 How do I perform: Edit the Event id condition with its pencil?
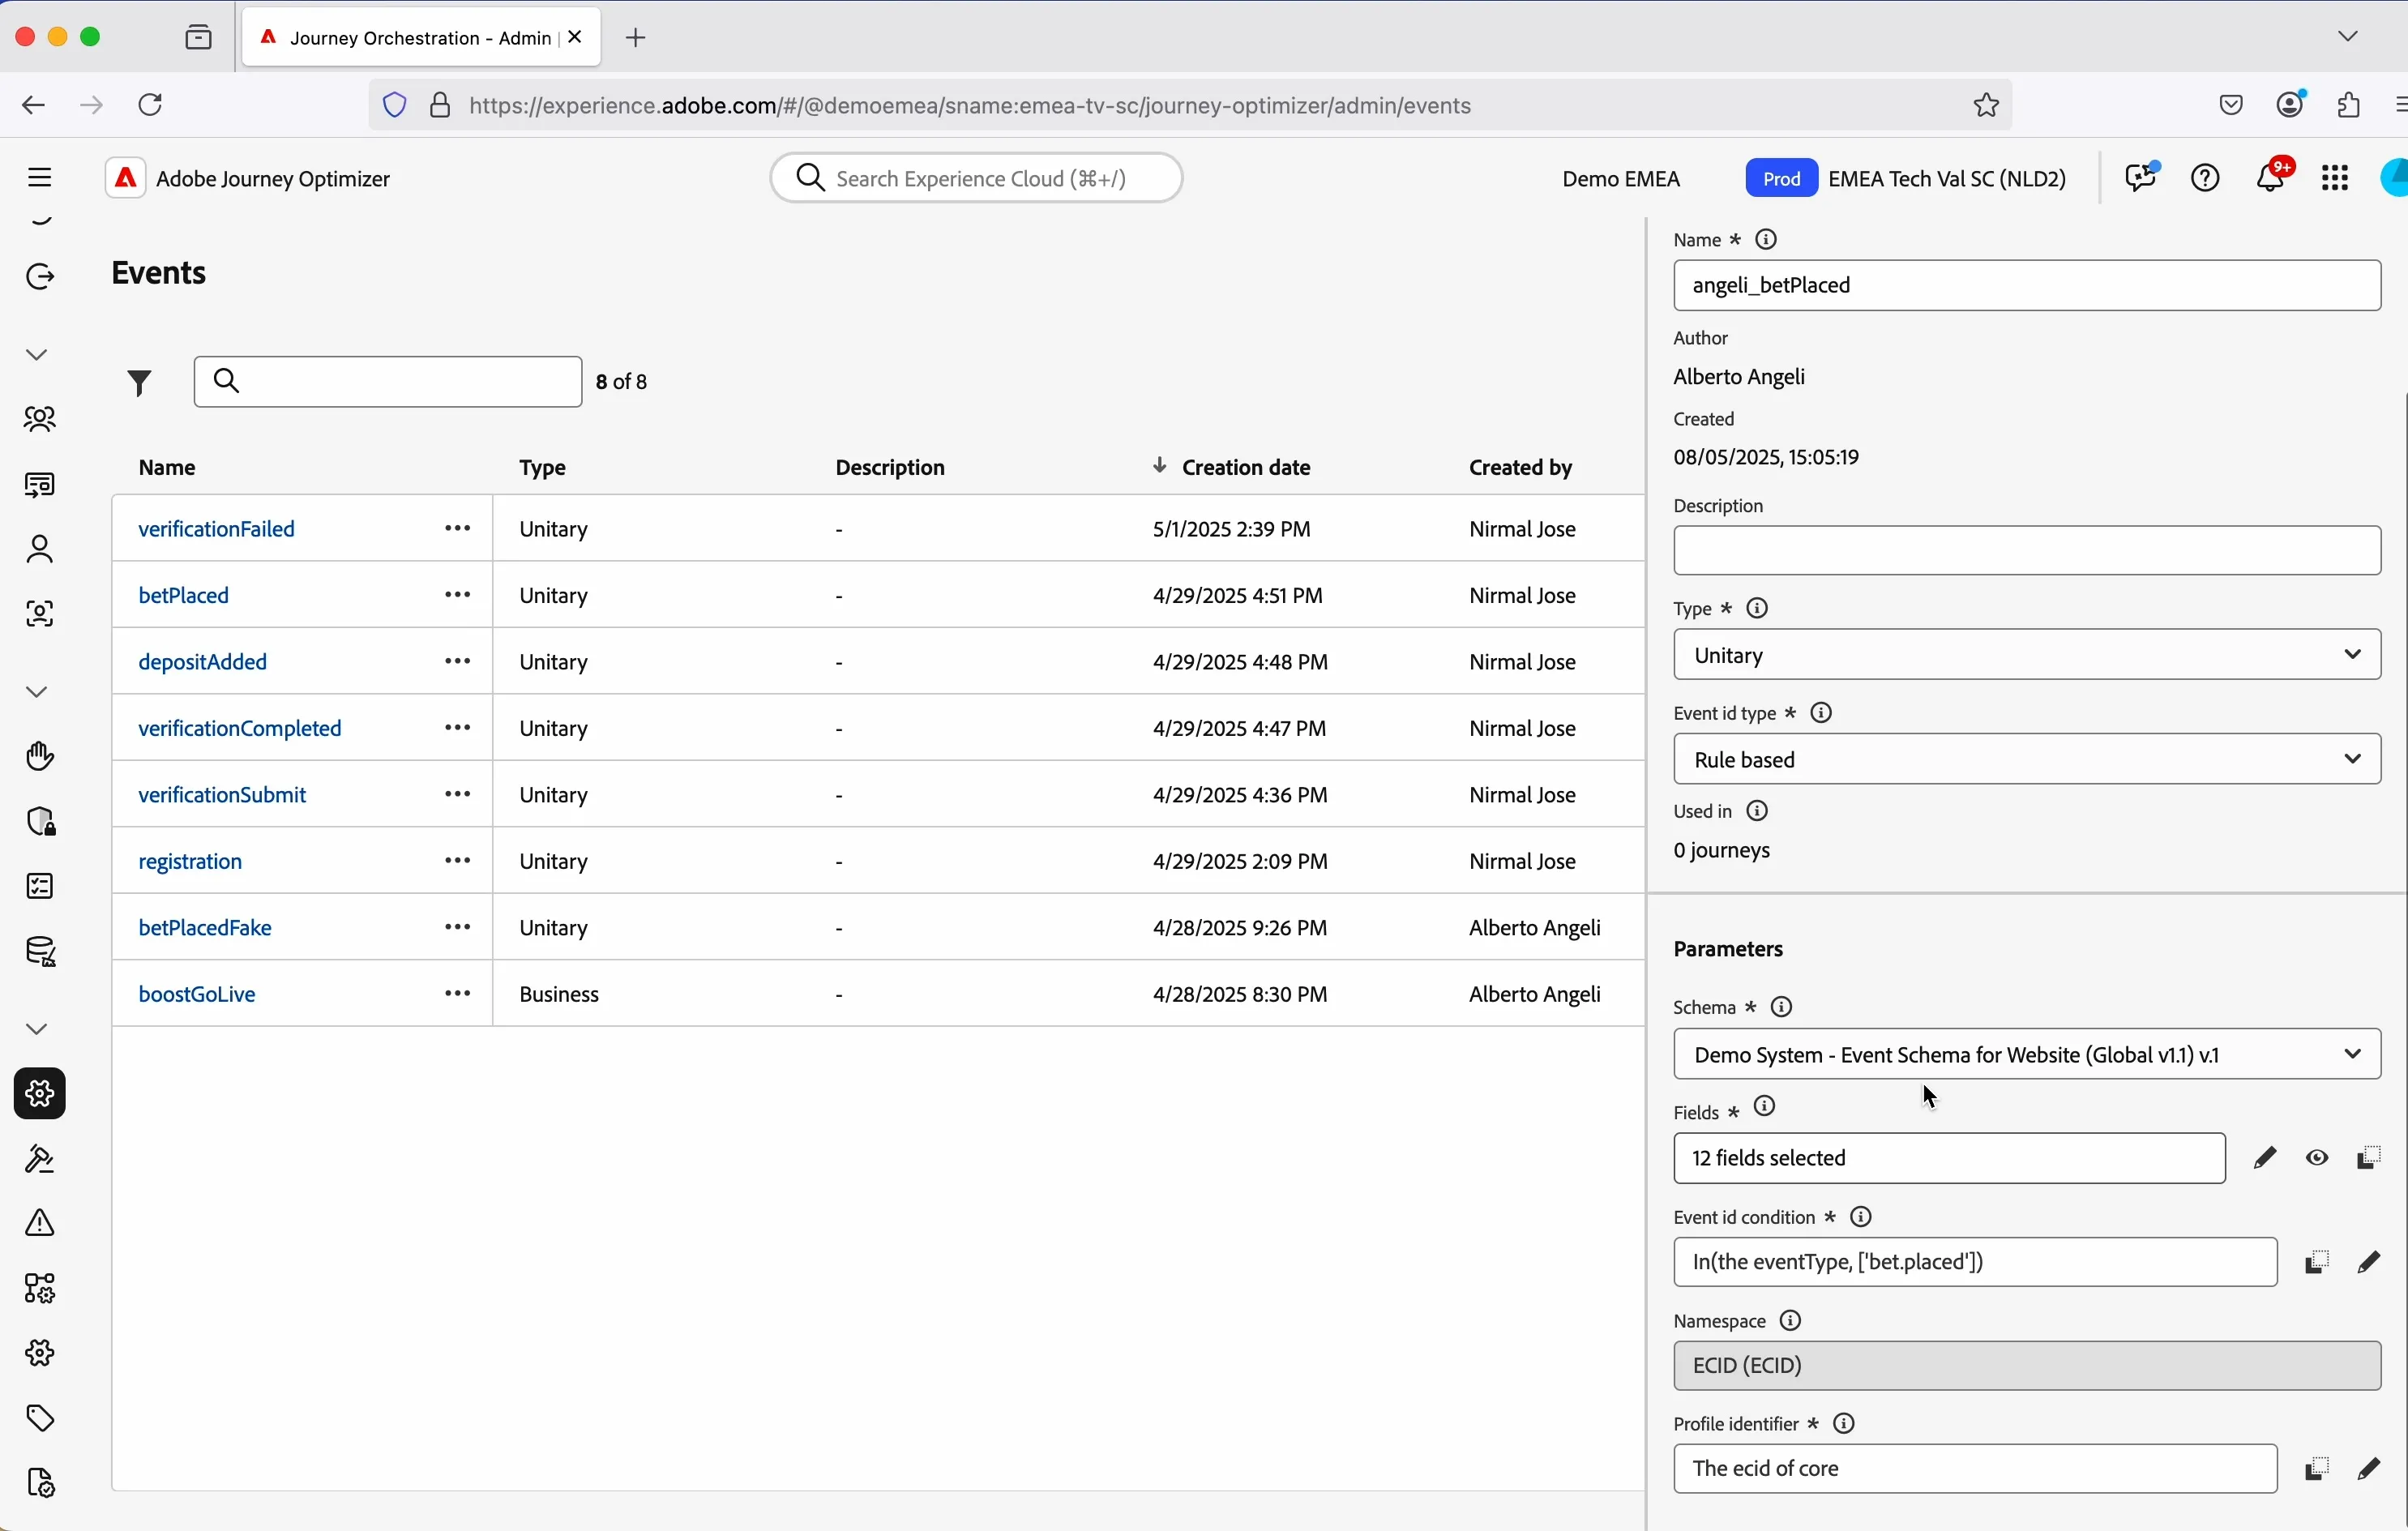(x=2369, y=1263)
